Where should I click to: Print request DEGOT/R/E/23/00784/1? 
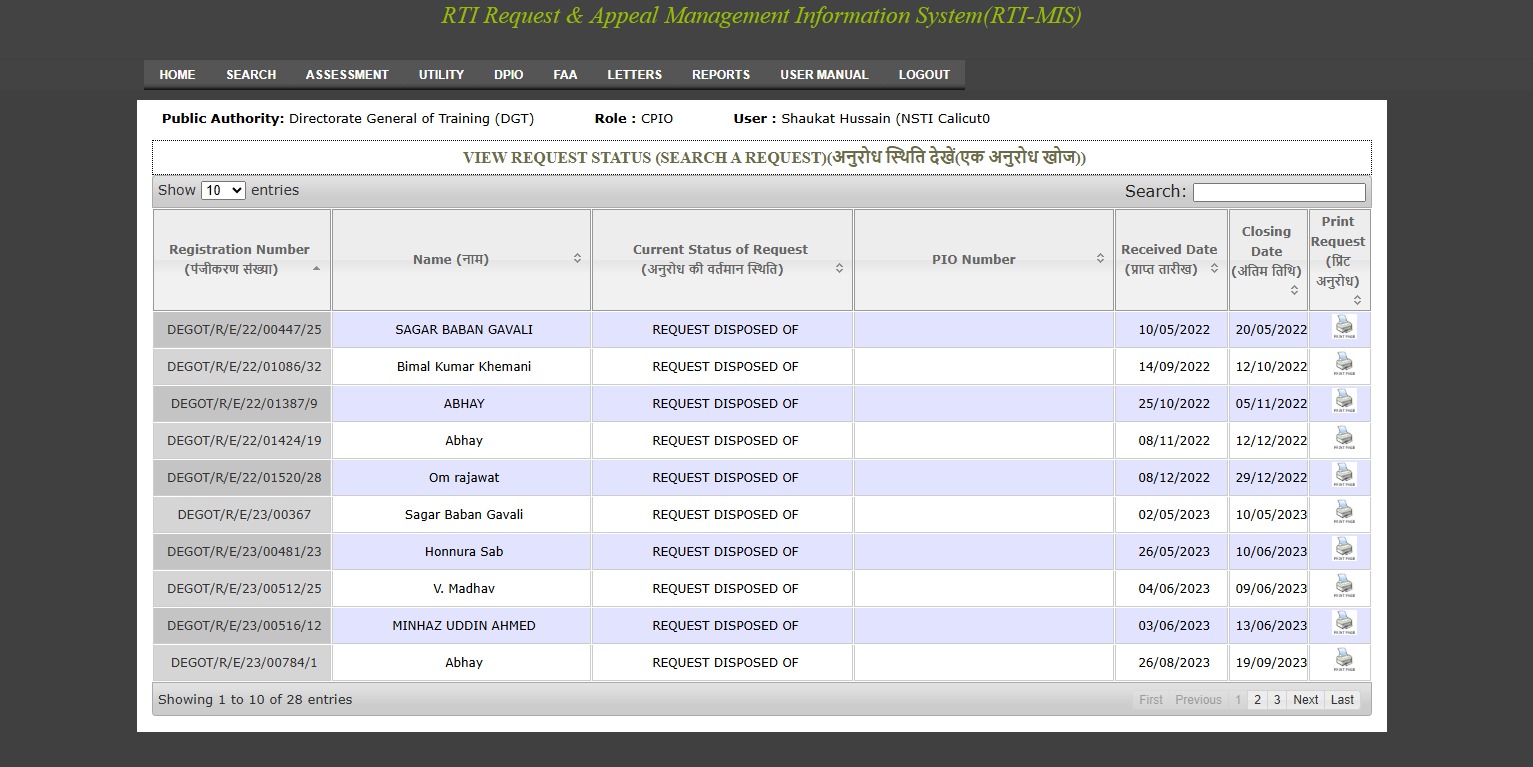pyautogui.click(x=1344, y=661)
